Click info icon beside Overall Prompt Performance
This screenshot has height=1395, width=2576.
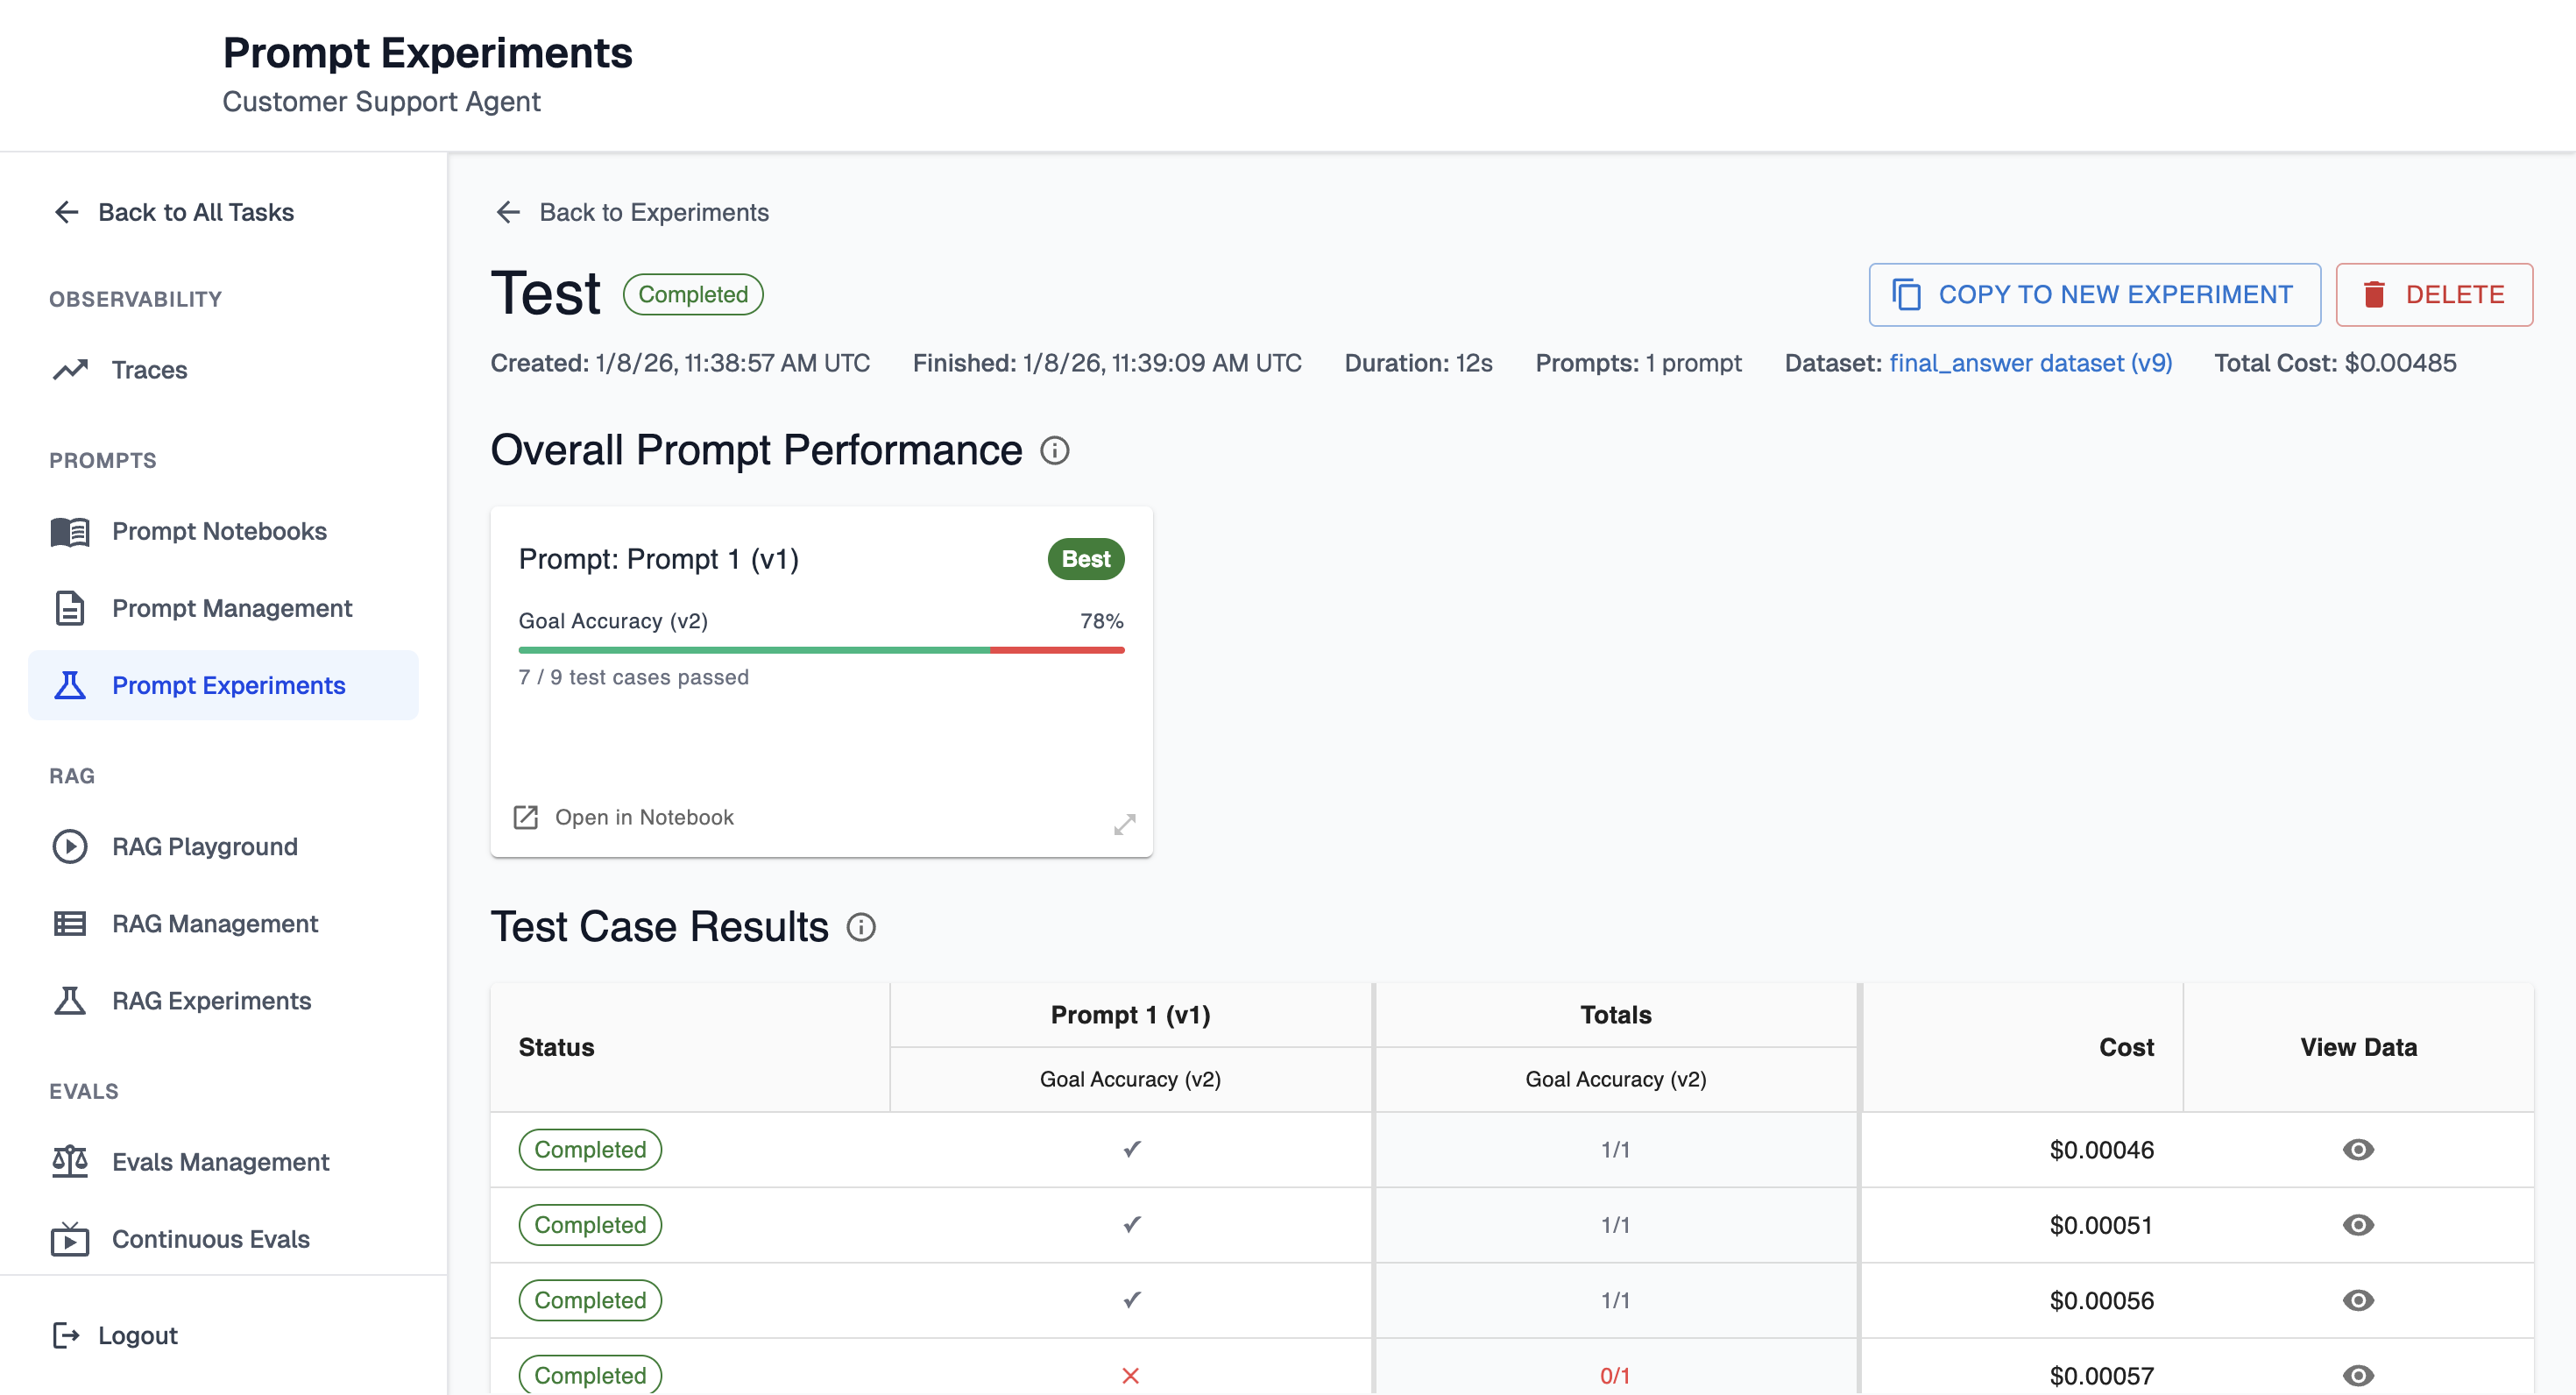click(x=1054, y=451)
